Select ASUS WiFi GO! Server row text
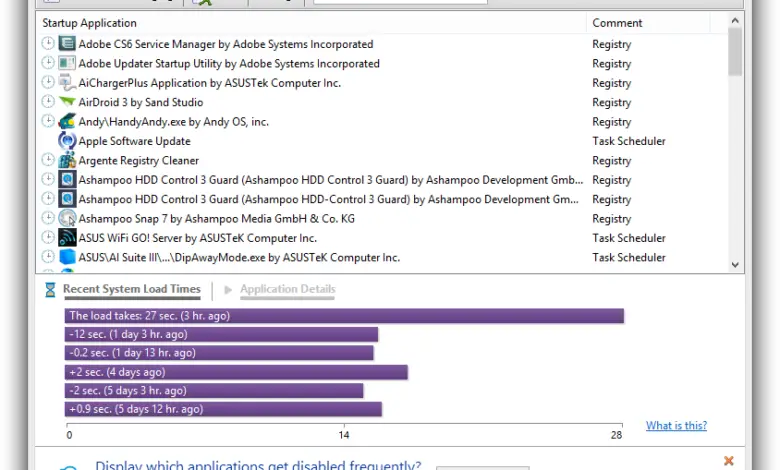This screenshot has width=780, height=470. 197,238
